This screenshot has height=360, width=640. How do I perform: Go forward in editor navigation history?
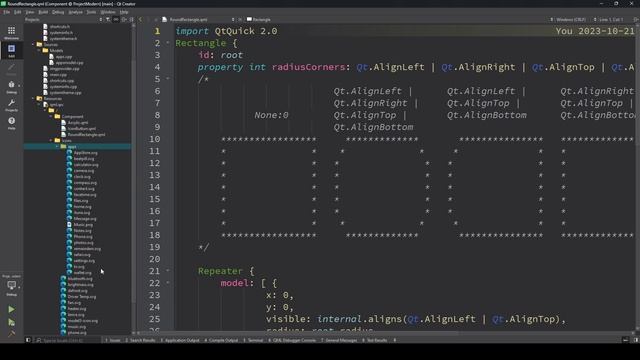[149, 19]
